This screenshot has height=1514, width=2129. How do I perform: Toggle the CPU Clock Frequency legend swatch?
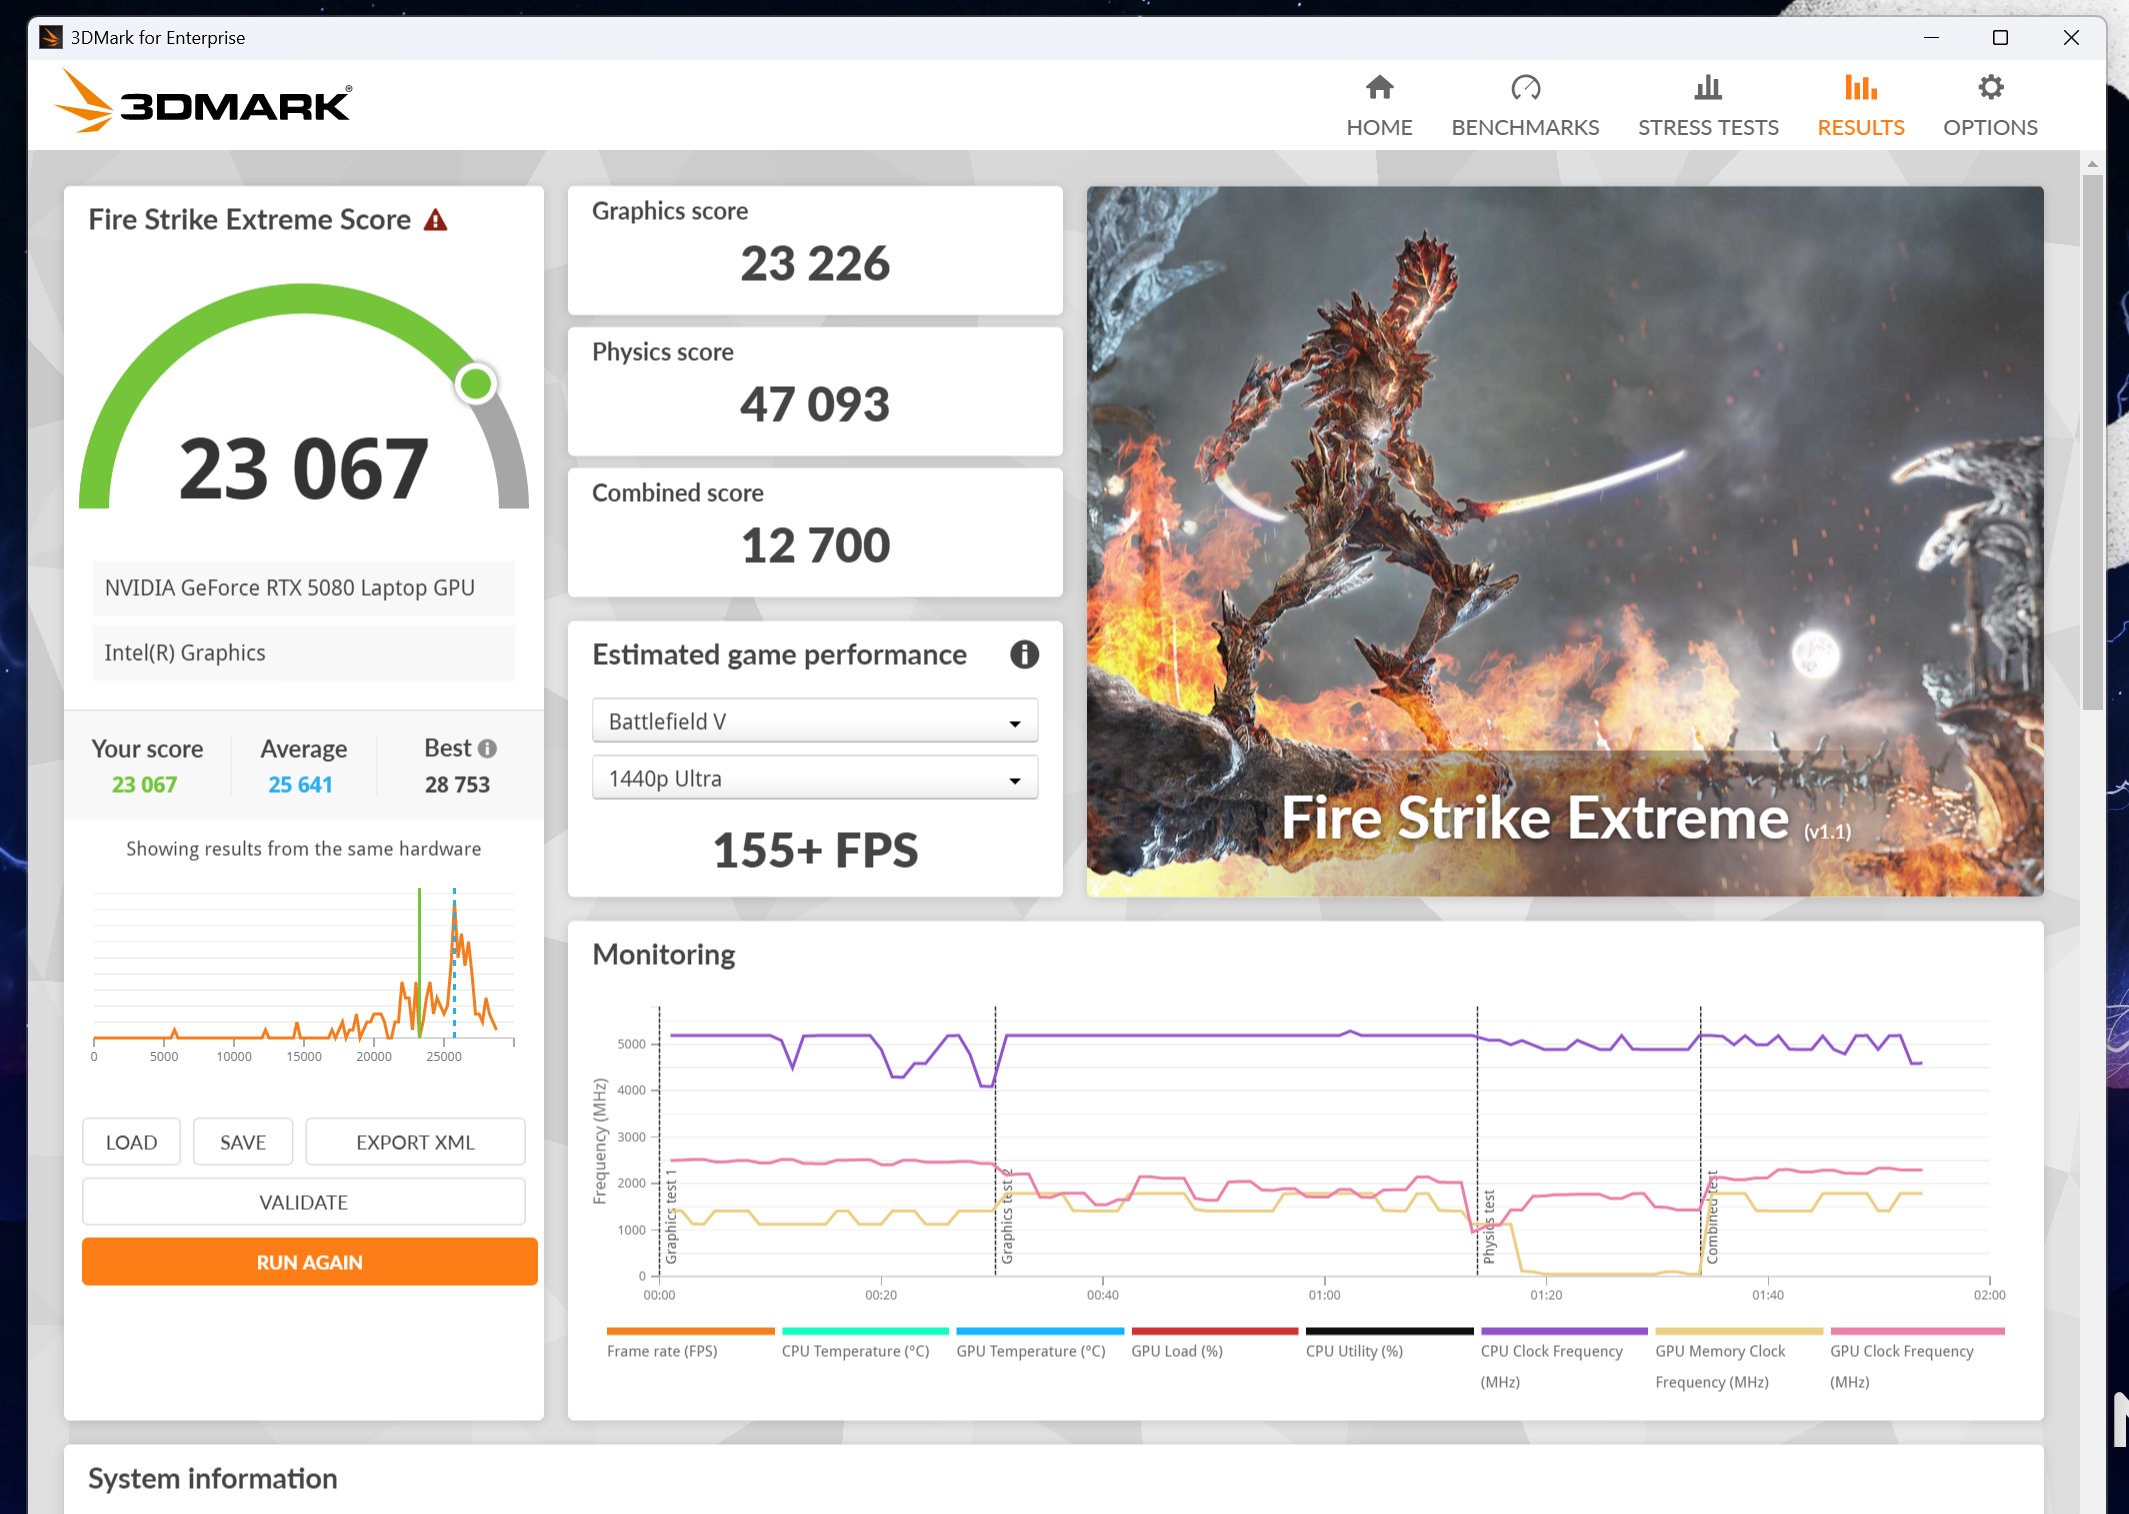coord(1564,1331)
